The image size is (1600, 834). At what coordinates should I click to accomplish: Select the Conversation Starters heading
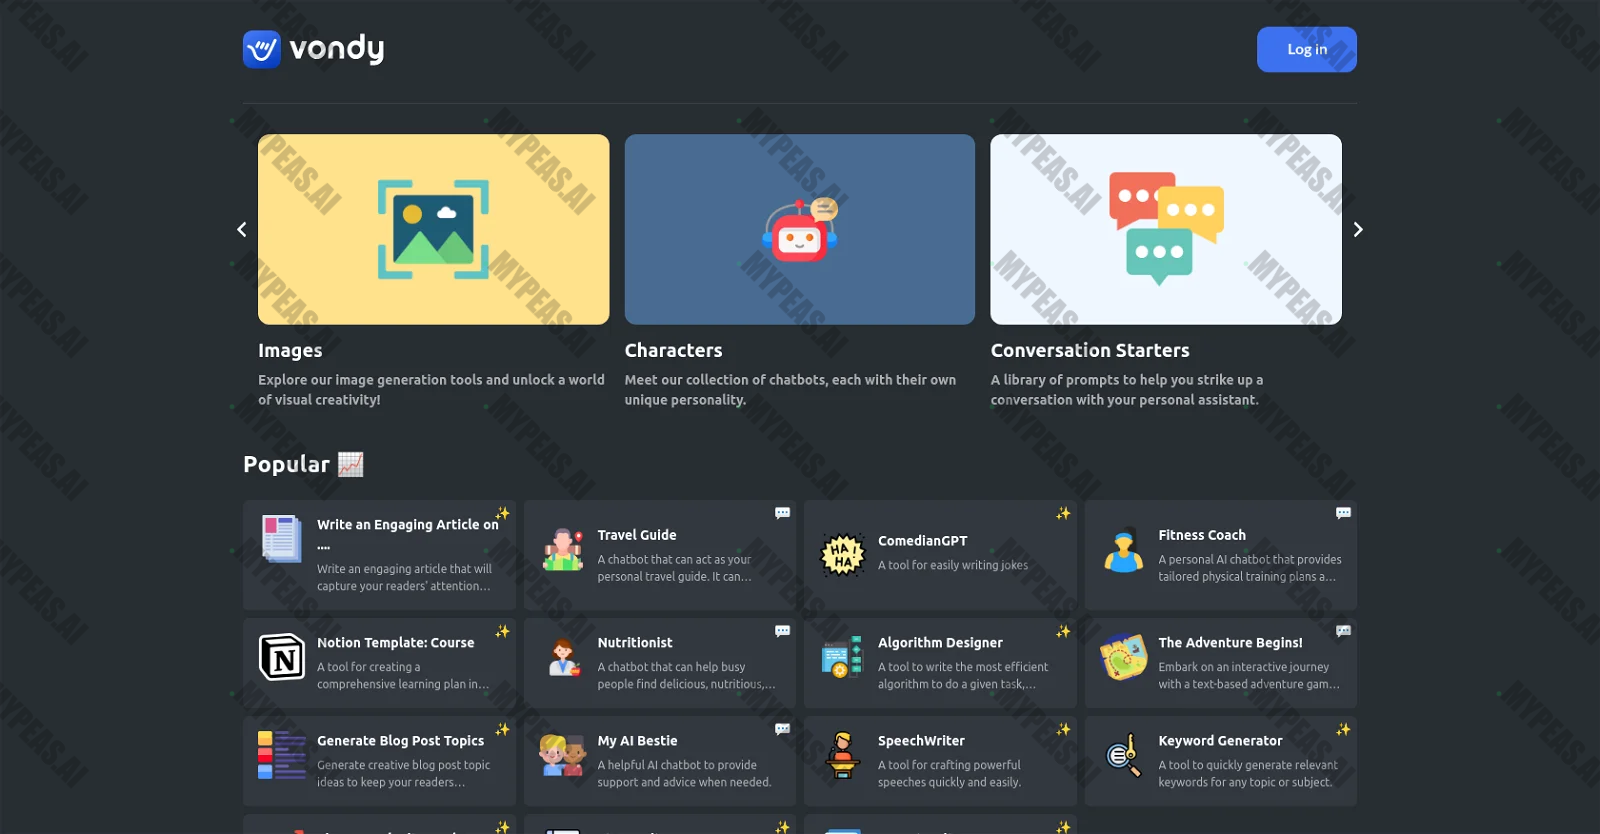coord(1089,351)
